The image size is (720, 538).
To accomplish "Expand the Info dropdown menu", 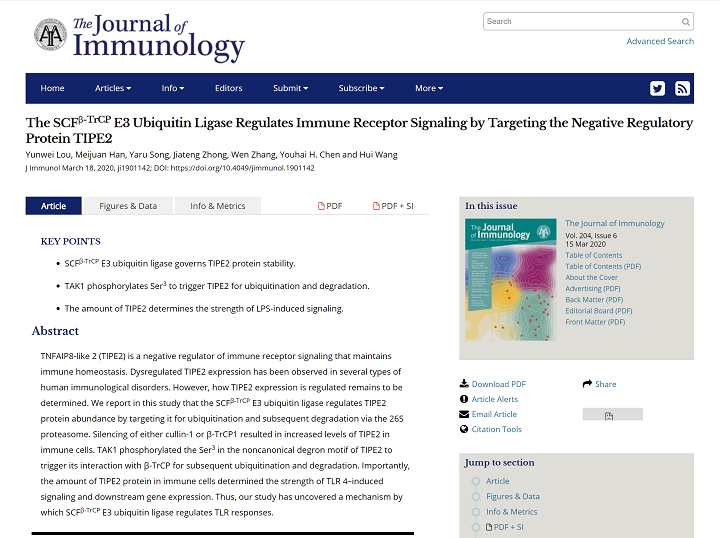I will click(173, 88).
